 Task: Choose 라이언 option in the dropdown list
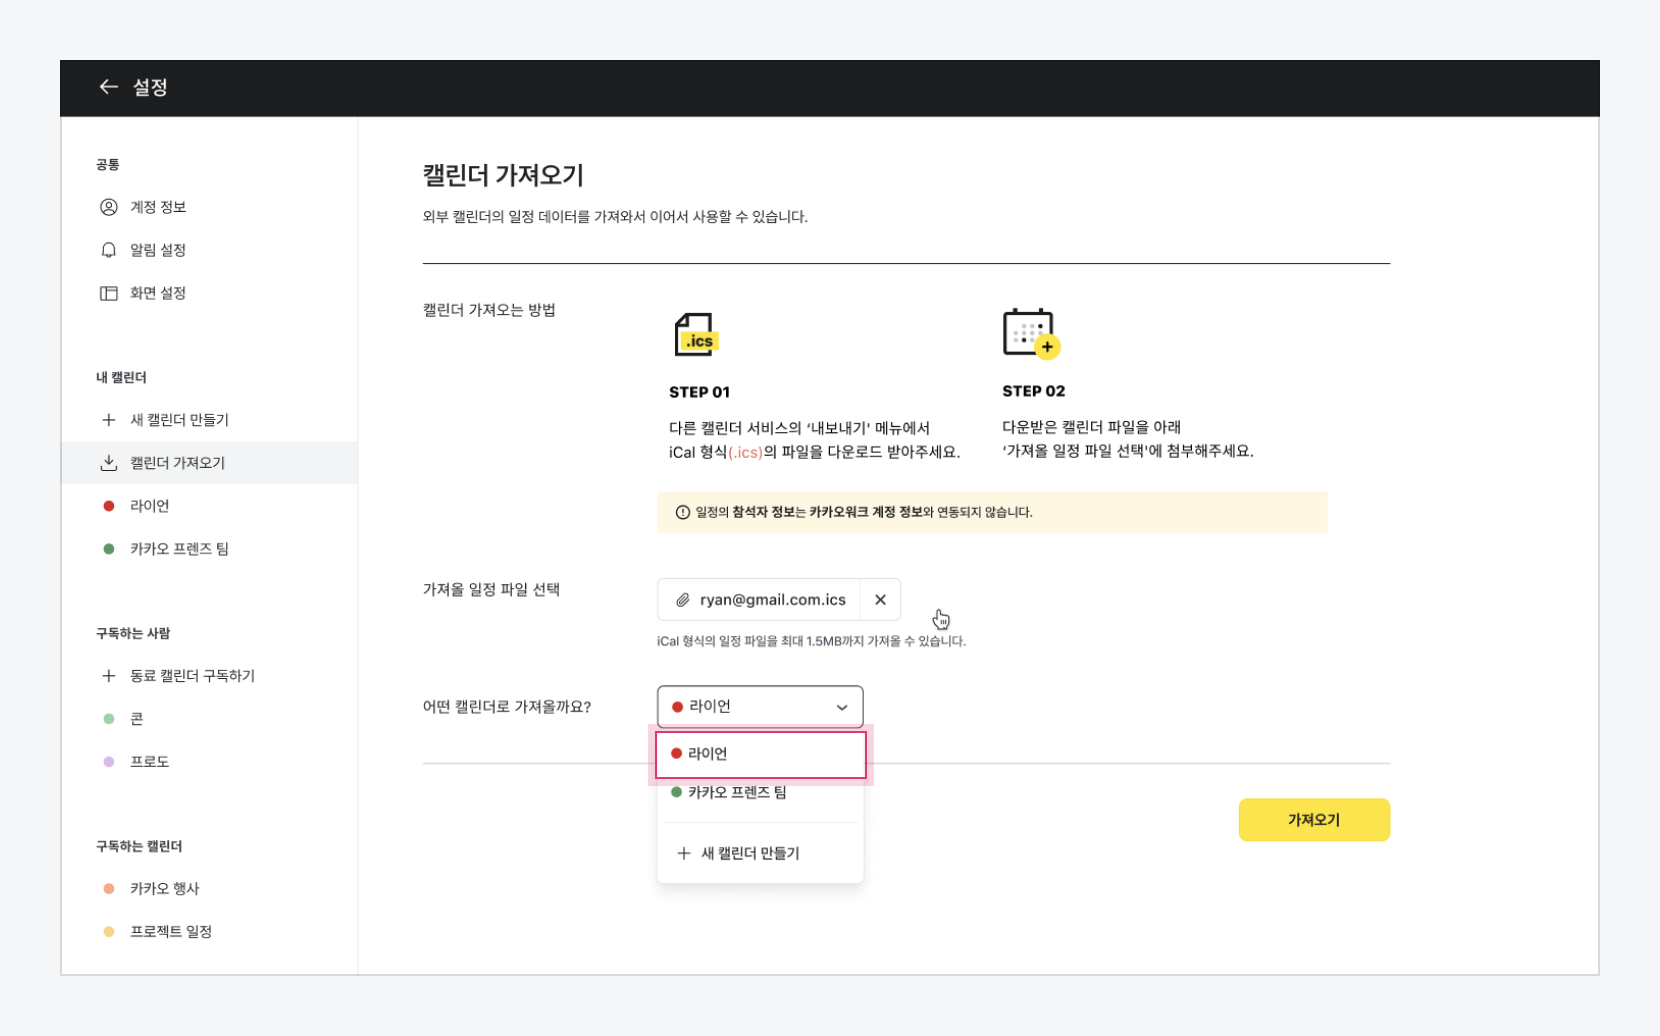click(x=760, y=754)
